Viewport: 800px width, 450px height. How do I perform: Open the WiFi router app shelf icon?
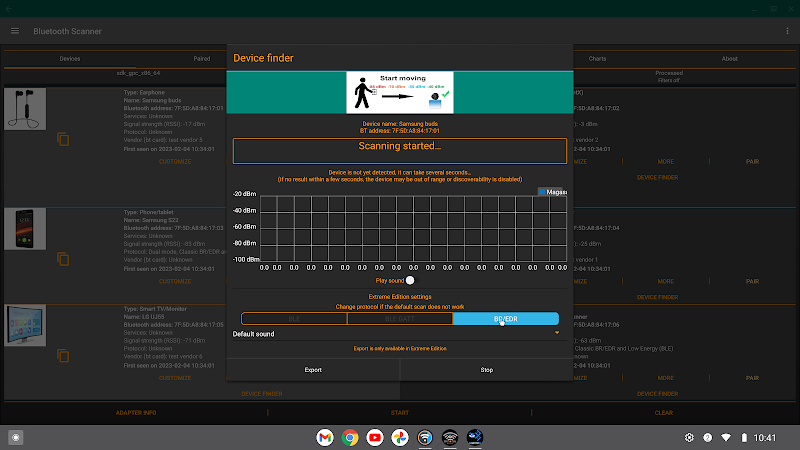pyautogui.click(x=425, y=437)
